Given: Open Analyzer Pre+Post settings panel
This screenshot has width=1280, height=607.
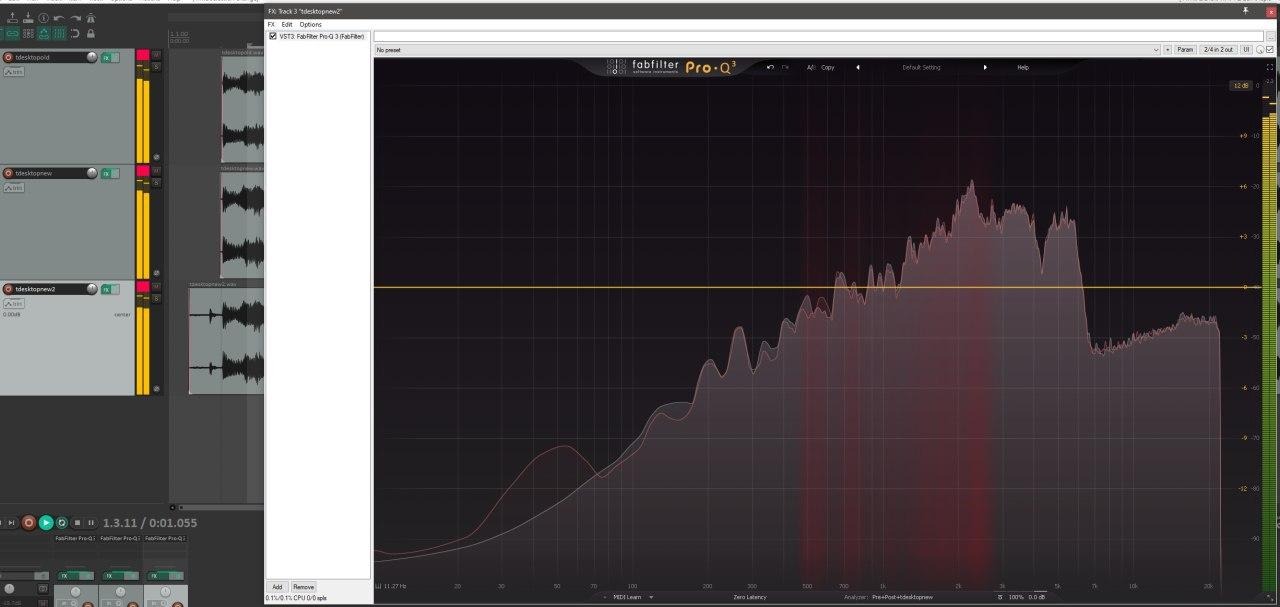Looking at the screenshot, I should pos(901,597).
